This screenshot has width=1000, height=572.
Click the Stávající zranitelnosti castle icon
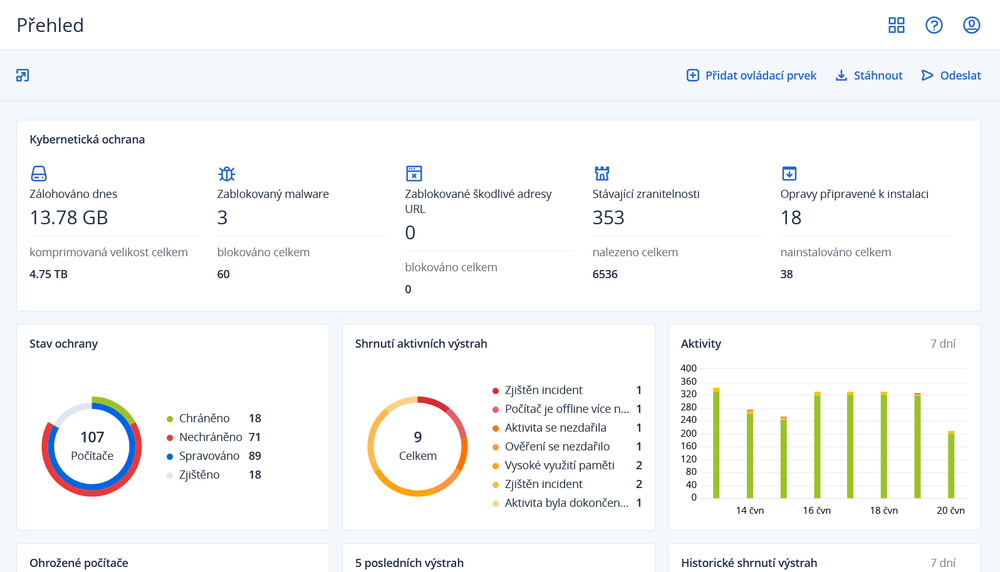tap(602, 174)
